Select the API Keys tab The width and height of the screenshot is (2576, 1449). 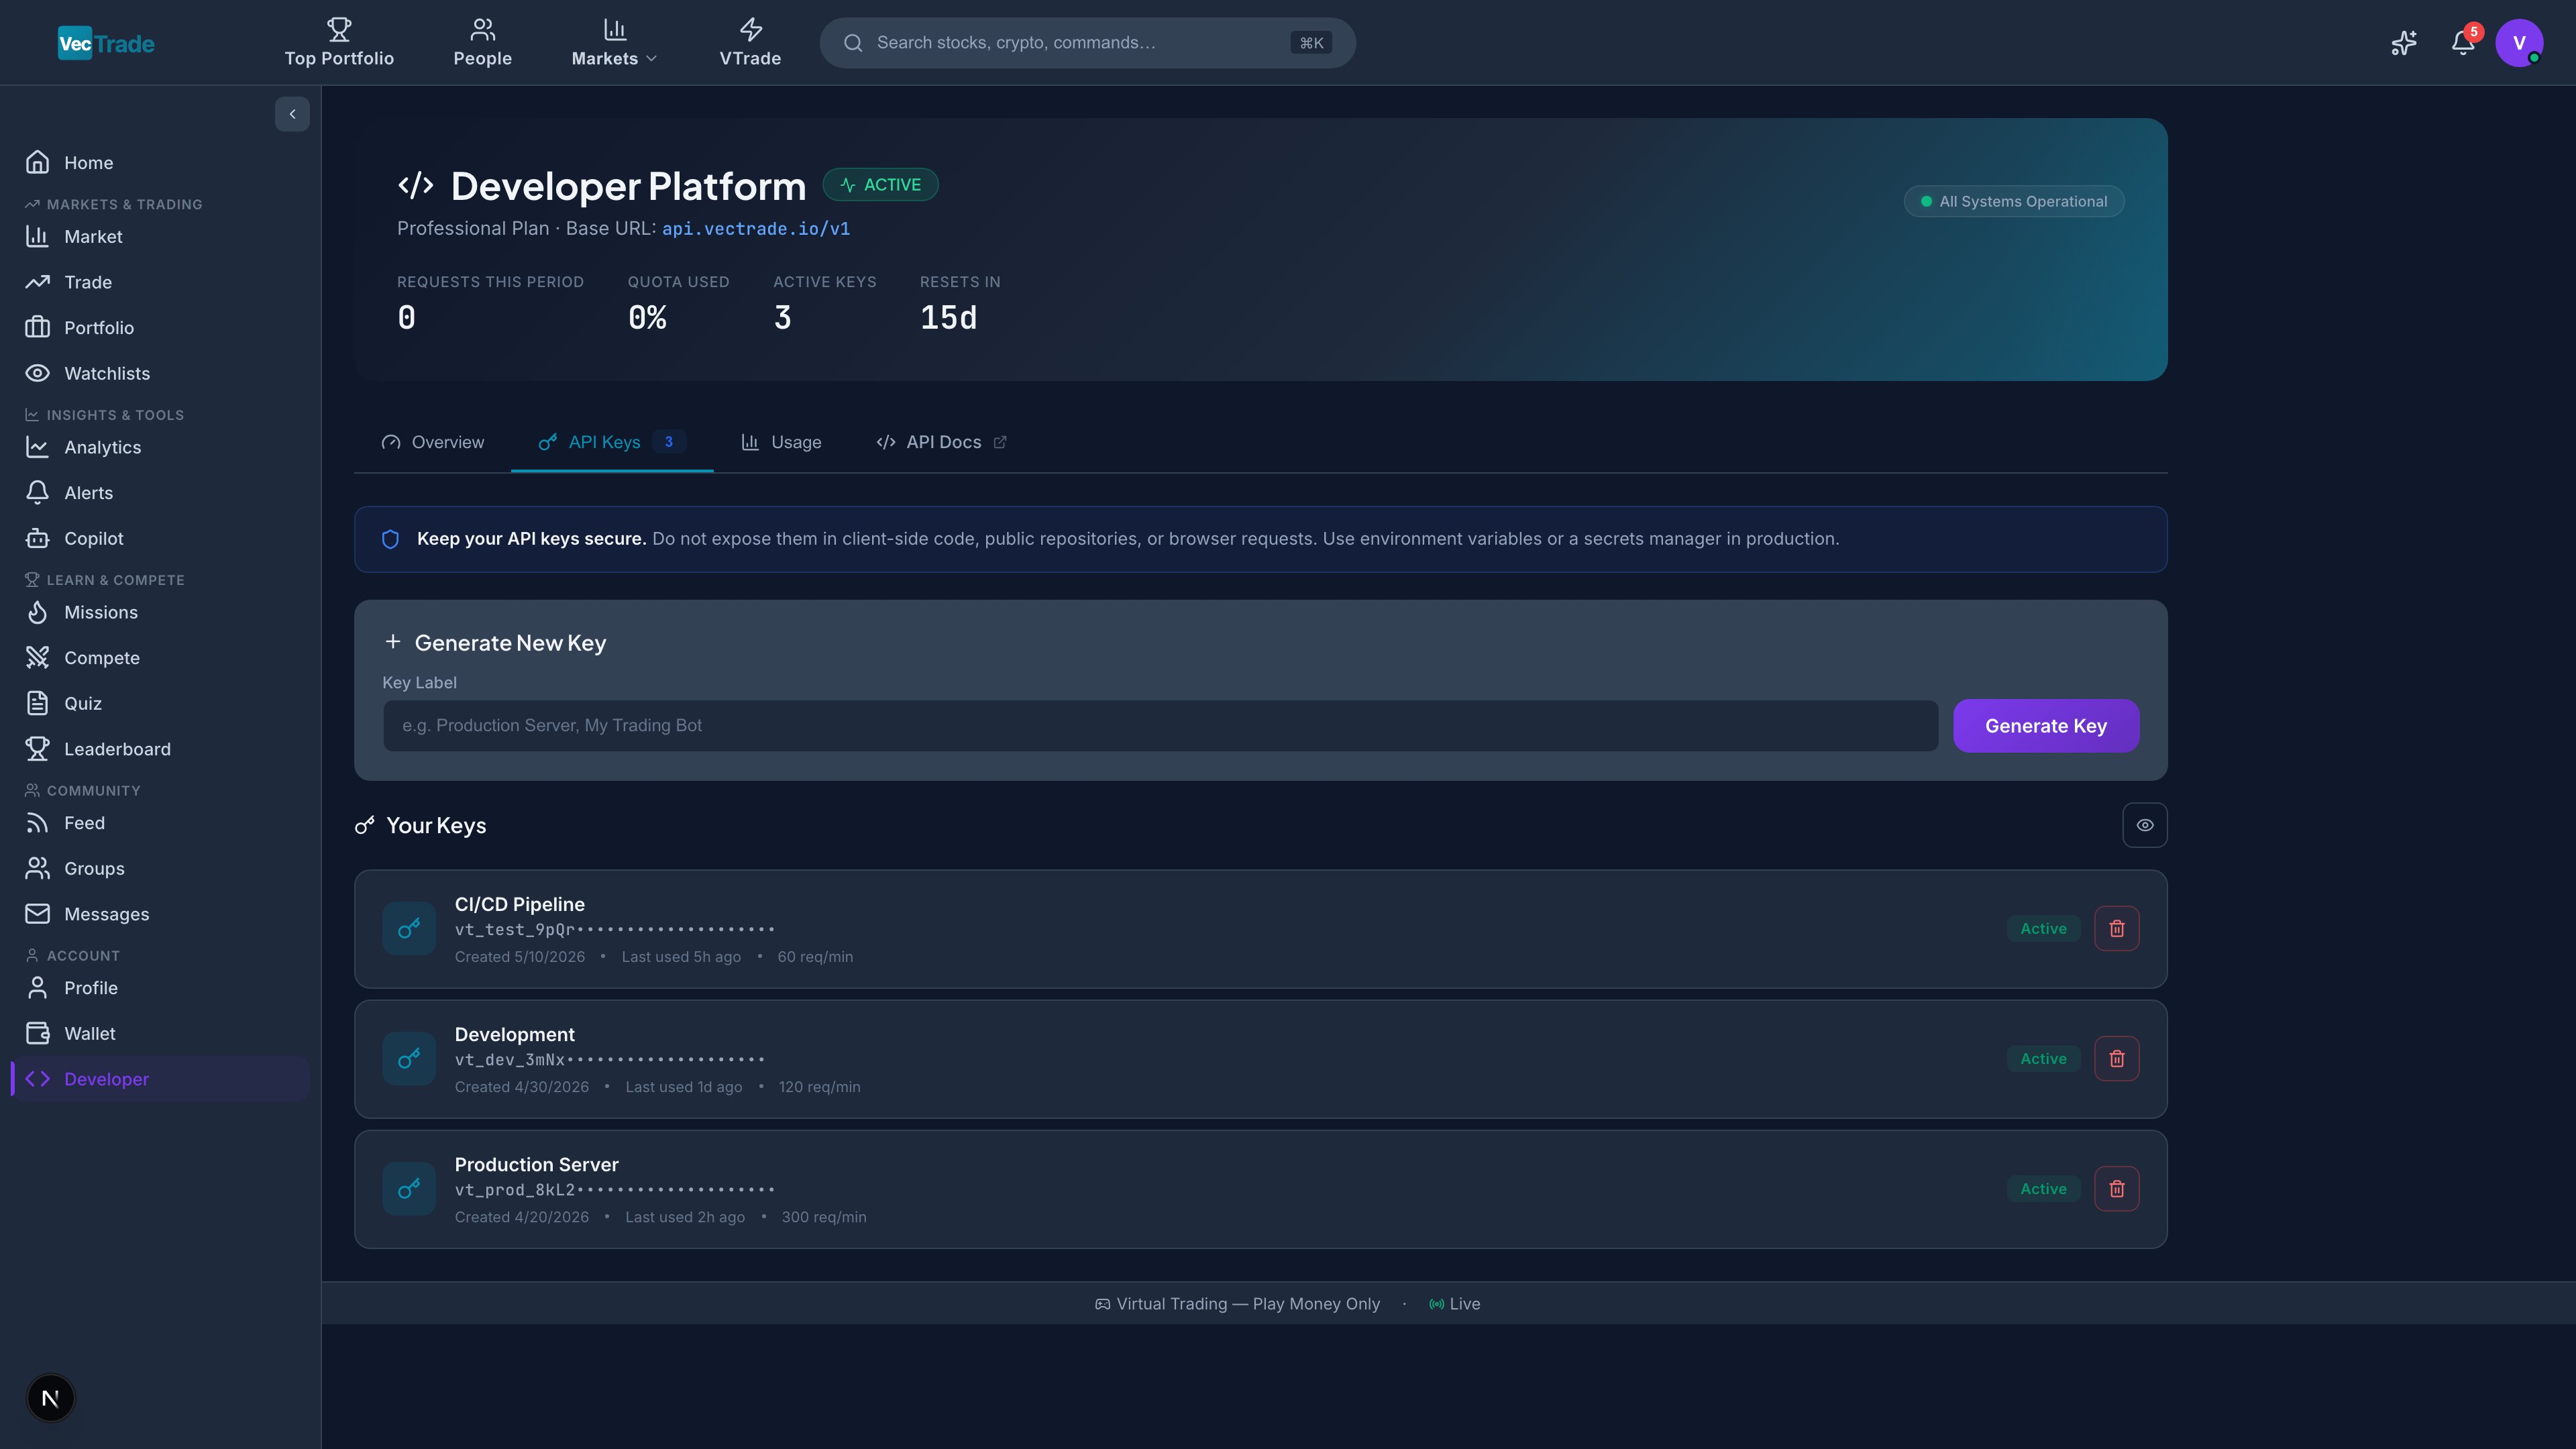(x=612, y=442)
